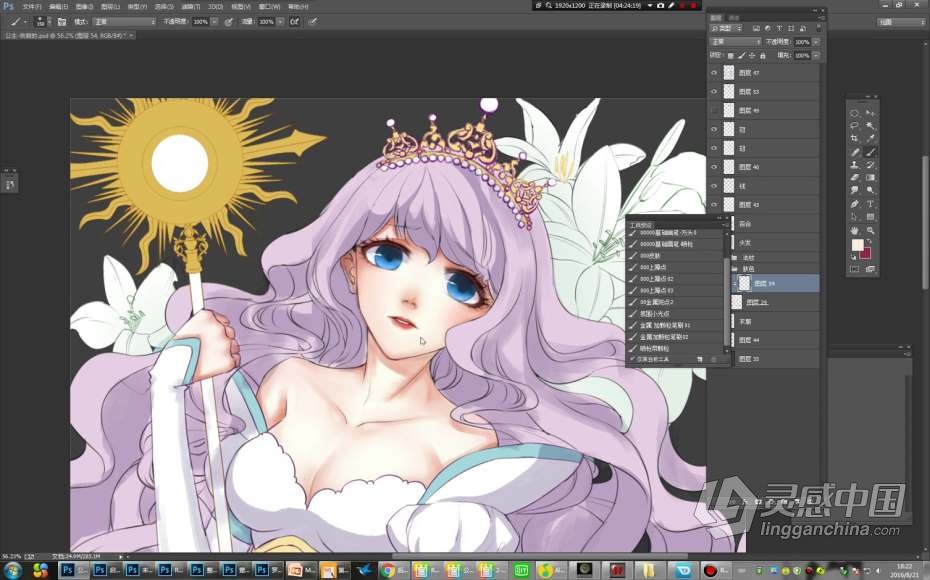Open the Brush panel from options bar
Screen dimensions: 930x580
(62, 22)
